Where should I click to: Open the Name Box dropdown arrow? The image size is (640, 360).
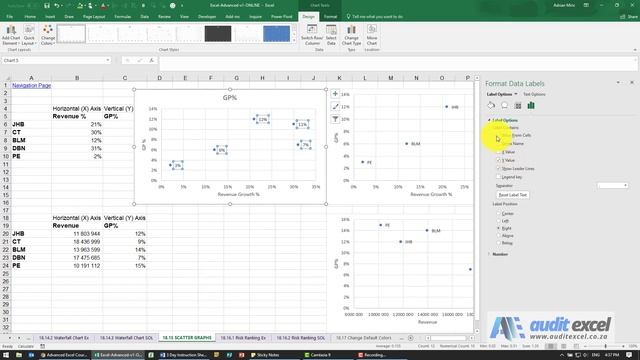point(108,60)
